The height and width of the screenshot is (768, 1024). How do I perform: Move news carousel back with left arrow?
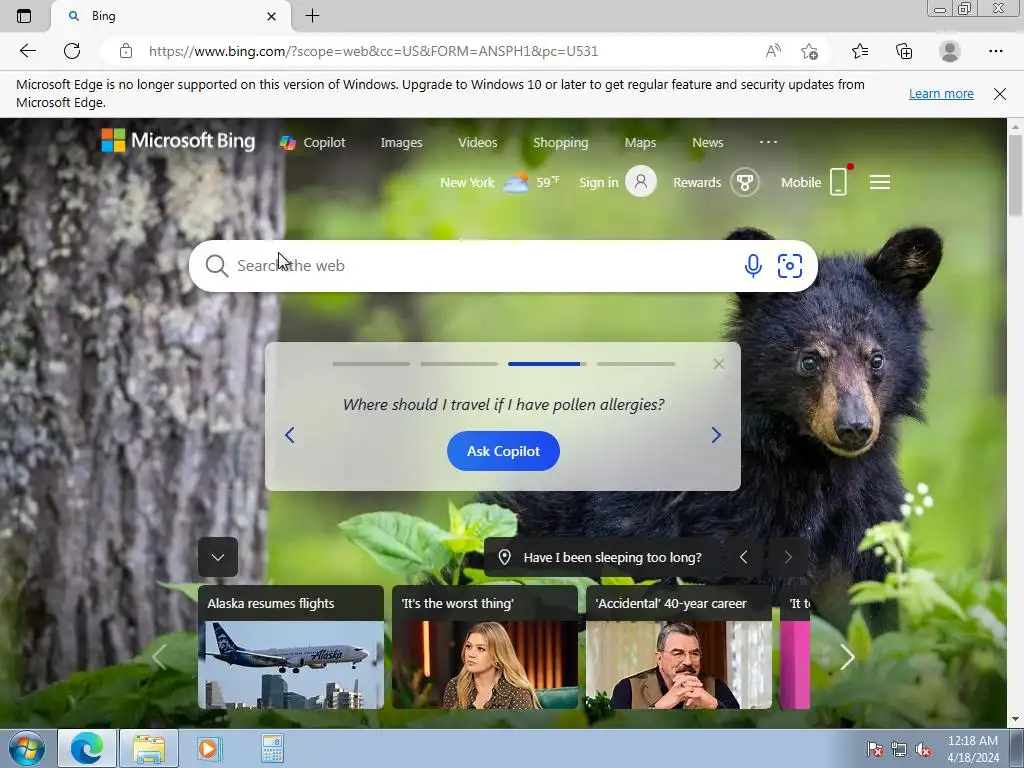pos(159,657)
